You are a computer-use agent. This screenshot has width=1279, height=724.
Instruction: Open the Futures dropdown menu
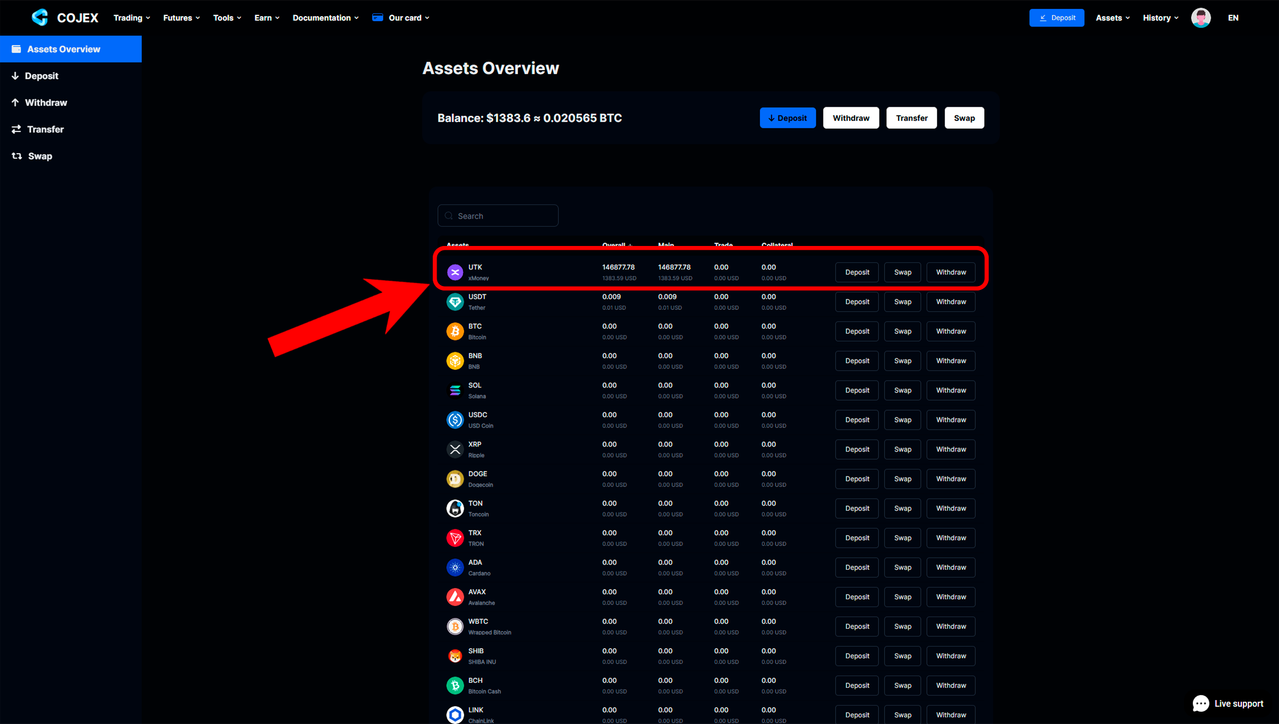(x=181, y=18)
